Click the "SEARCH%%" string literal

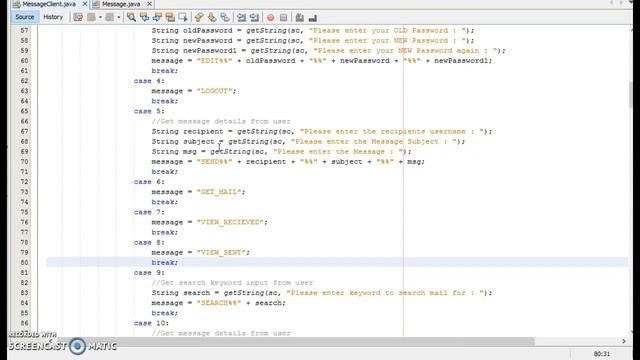(x=219, y=303)
